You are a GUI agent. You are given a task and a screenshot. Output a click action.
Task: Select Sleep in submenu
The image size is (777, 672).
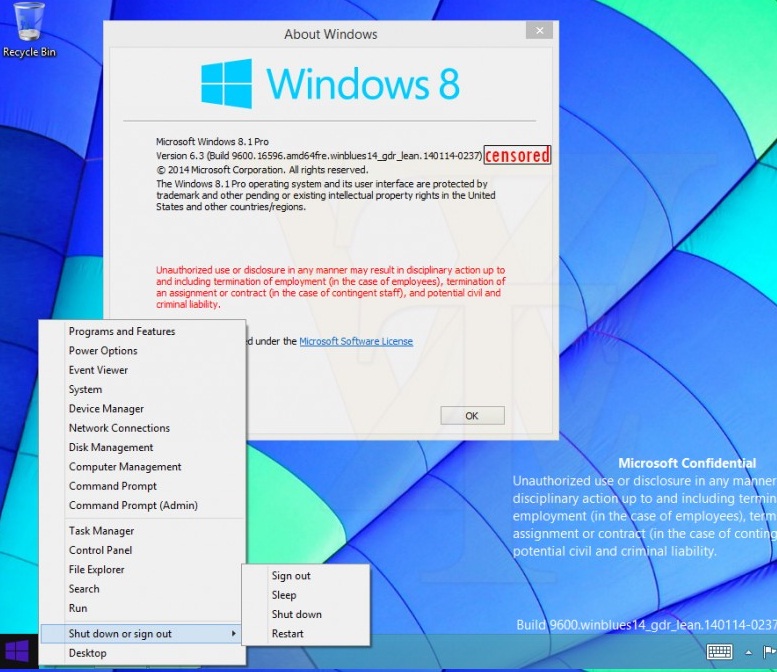pyautogui.click(x=306, y=595)
